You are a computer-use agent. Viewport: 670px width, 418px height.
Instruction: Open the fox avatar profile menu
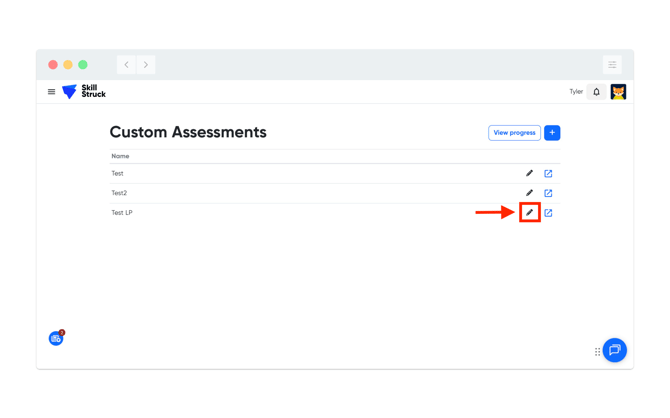click(x=618, y=92)
